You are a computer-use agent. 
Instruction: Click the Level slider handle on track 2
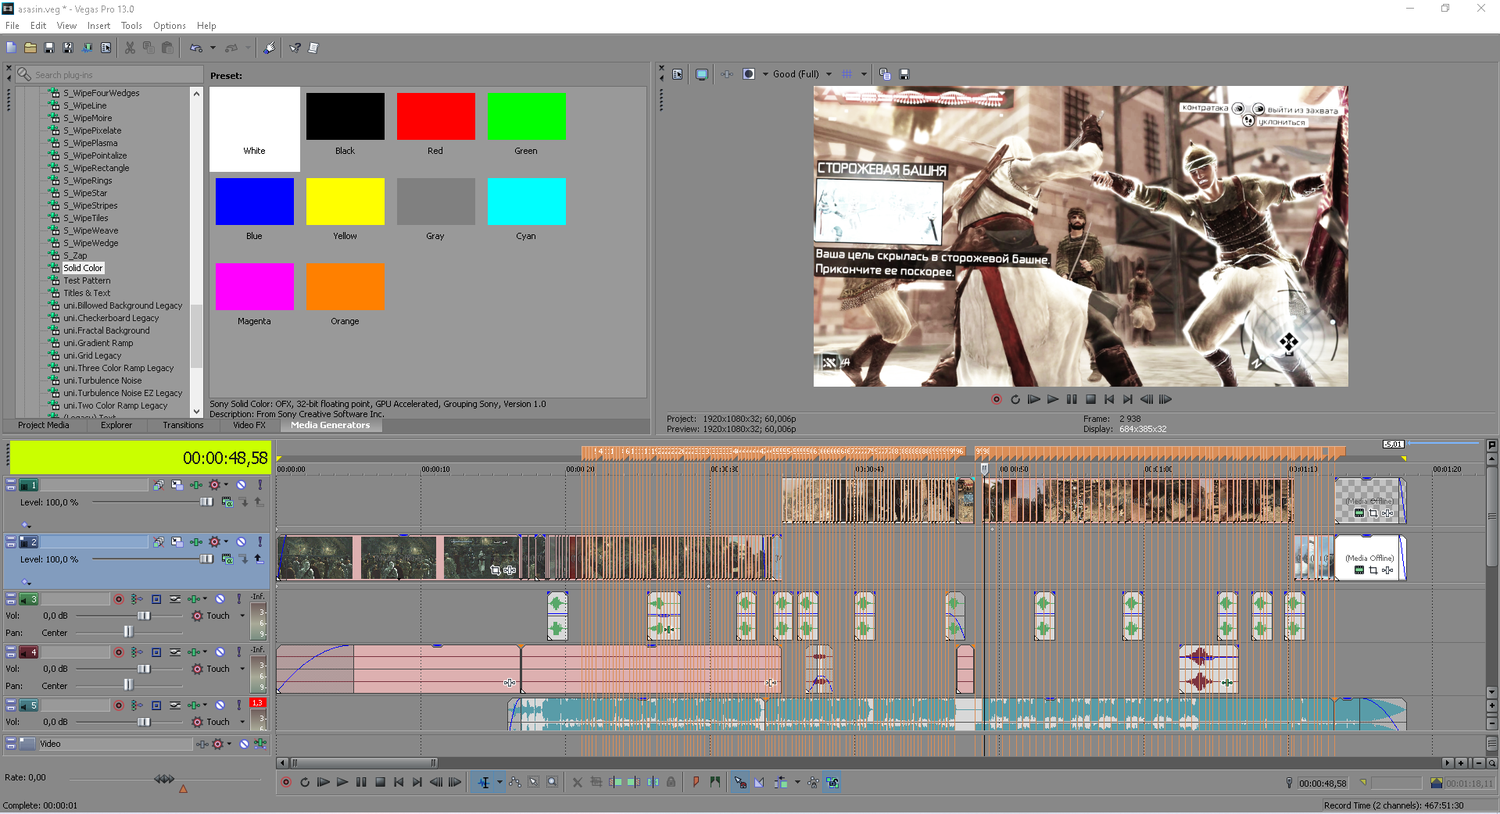click(x=206, y=559)
